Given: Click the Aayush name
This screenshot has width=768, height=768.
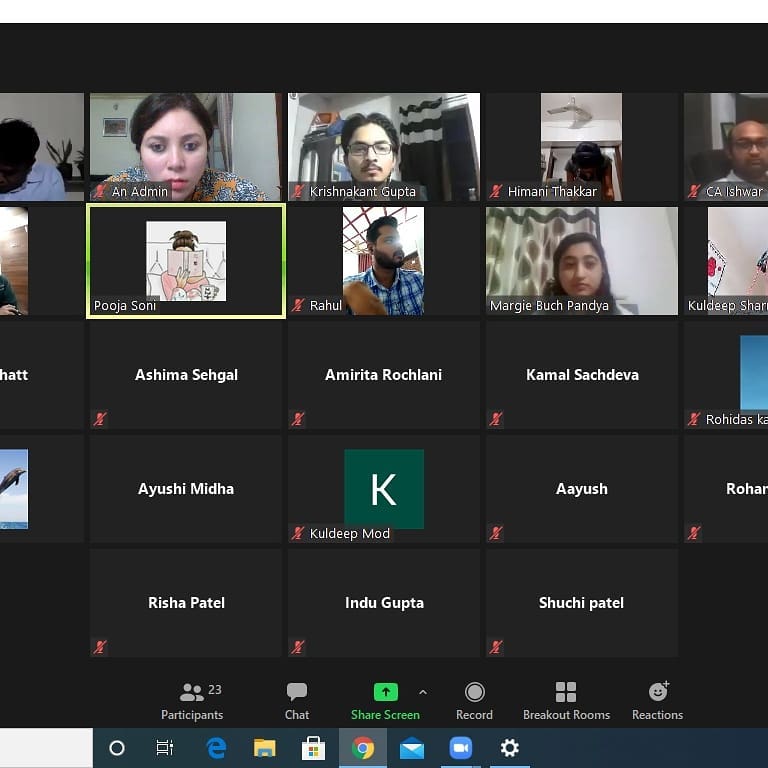Looking at the screenshot, I should [x=582, y=489].
